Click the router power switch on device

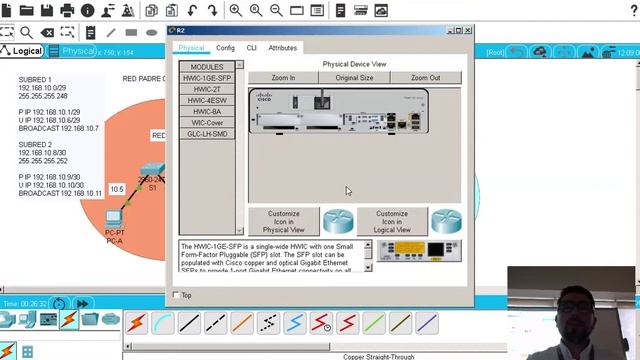point(296,102)
